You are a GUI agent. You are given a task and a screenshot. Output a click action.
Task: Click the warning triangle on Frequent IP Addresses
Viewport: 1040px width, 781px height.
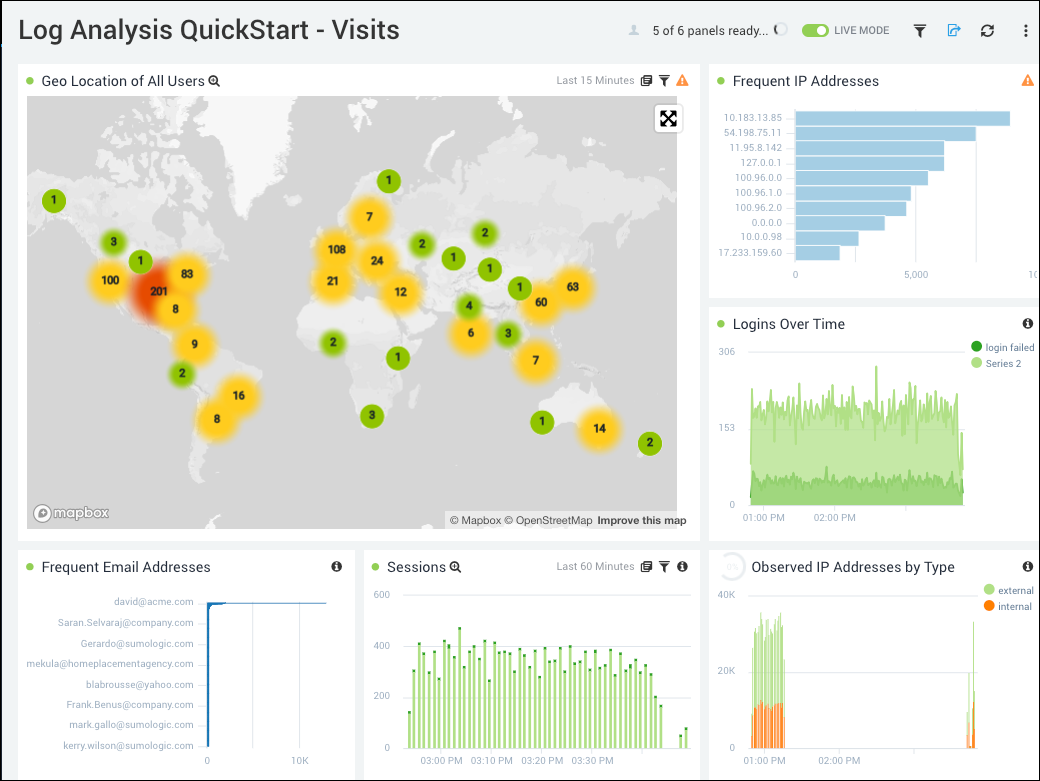point(1028,80)
